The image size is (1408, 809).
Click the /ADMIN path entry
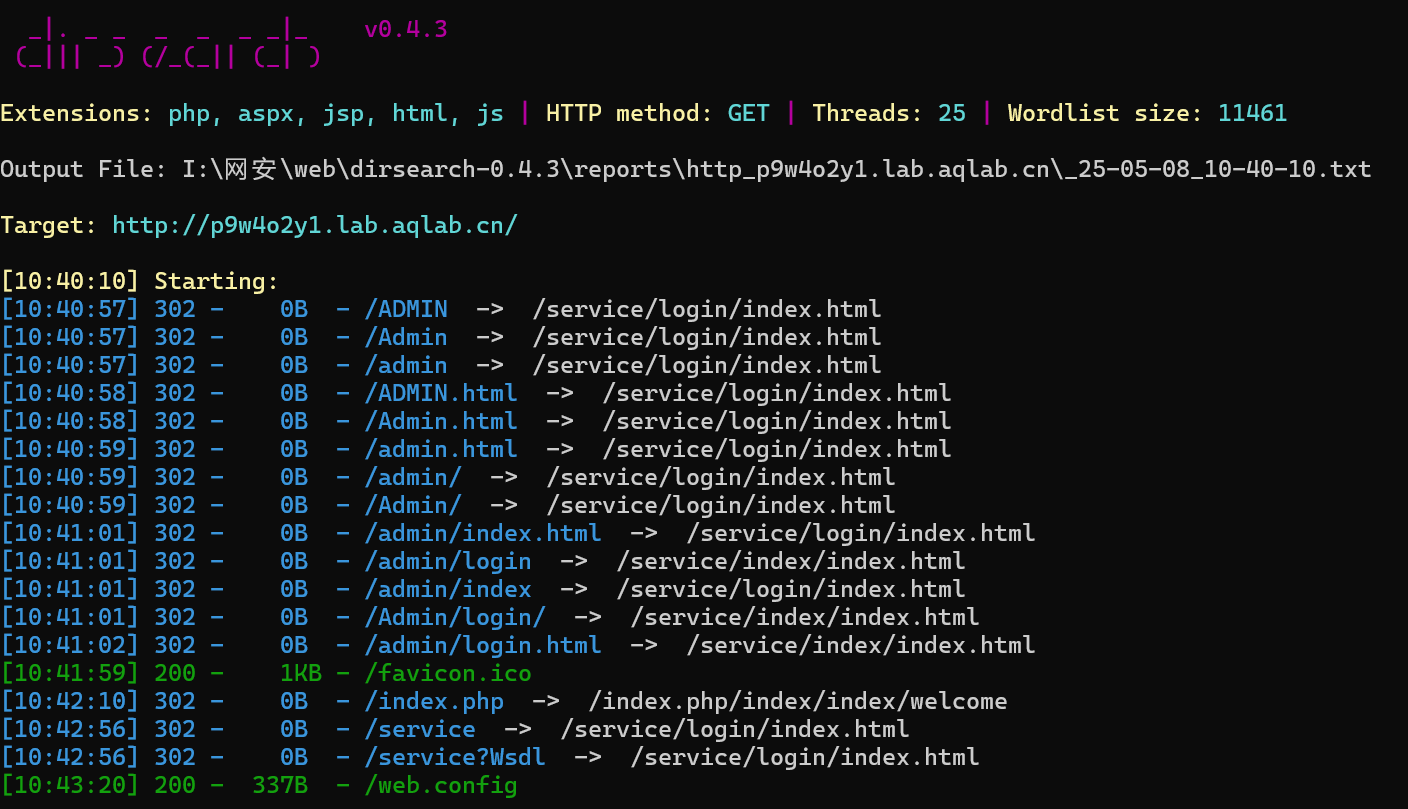(406, 309)
